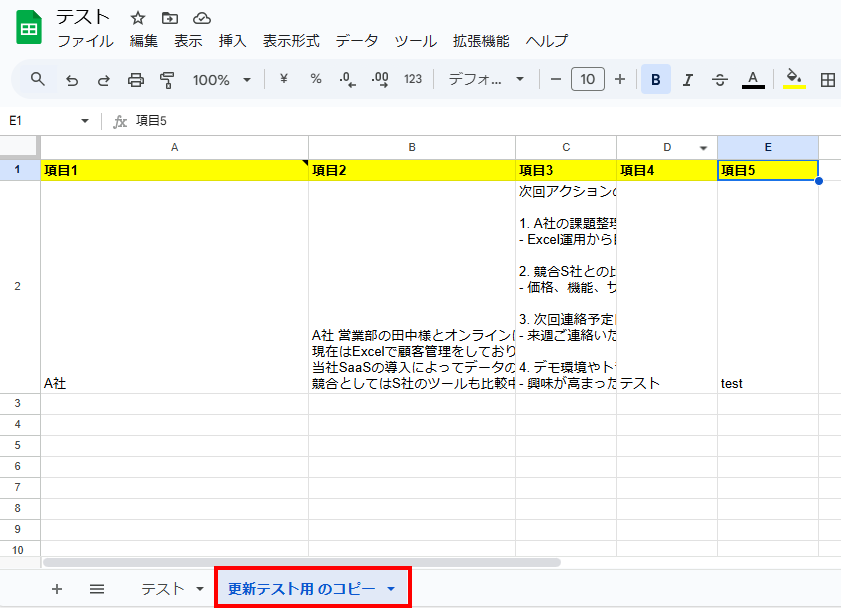Click the horizontal scrollbar
The width and height of the screenshot is (841, 608).
coord(302,562)
